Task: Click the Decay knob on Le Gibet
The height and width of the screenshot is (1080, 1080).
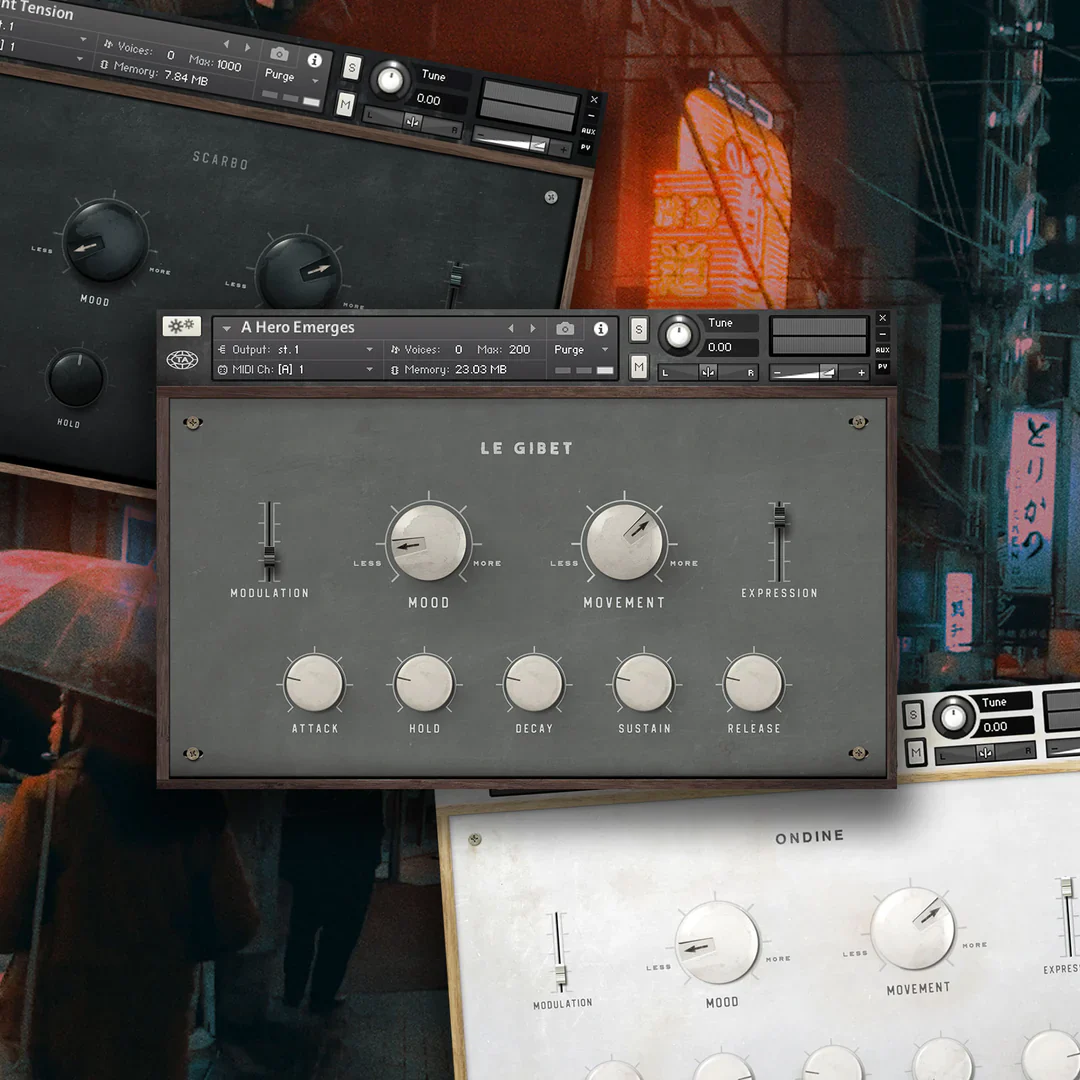Action: pos(534,683)
